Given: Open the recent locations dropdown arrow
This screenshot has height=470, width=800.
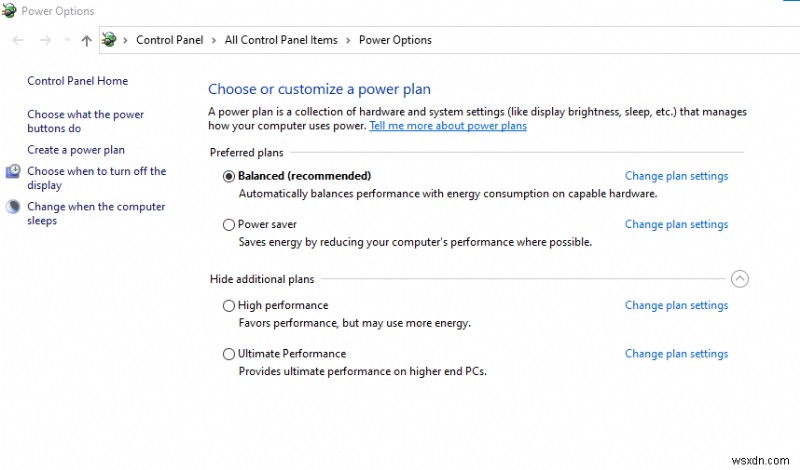Looking at the screenshot, I should [x=67, y=41].
